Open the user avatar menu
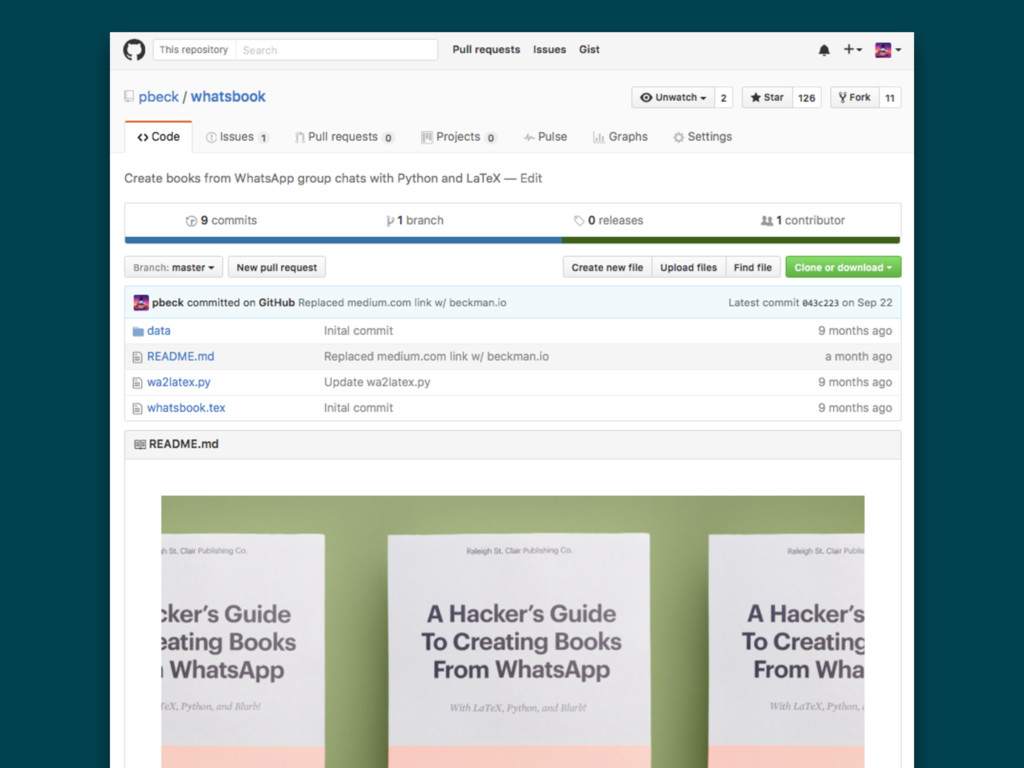This screenshot has height=768, width=1024. (888, 50)
